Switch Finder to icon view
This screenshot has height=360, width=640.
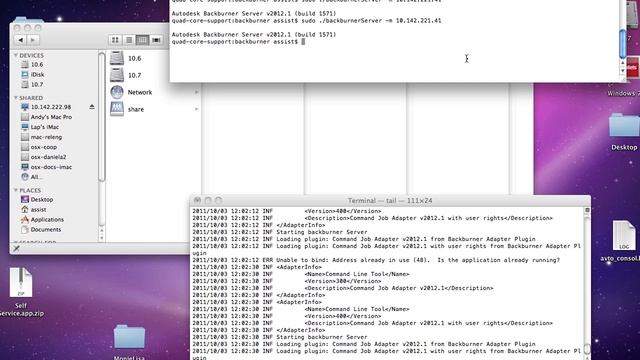tap(115, 40)
